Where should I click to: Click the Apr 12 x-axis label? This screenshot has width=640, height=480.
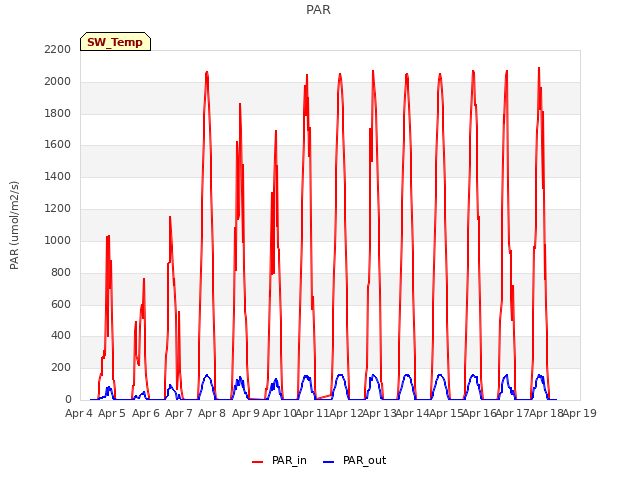pyautogui.click(x=346, y=413)
